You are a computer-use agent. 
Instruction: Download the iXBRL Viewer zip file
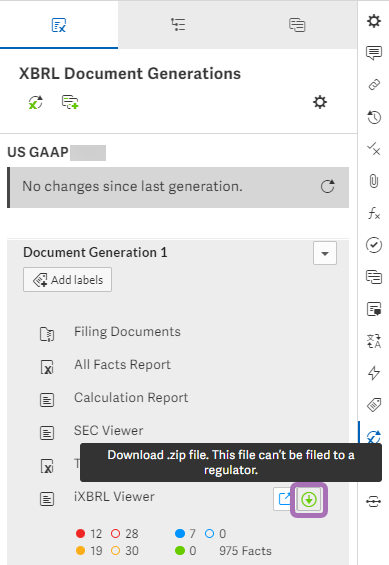pyautogui.click(x=309, y=500)
